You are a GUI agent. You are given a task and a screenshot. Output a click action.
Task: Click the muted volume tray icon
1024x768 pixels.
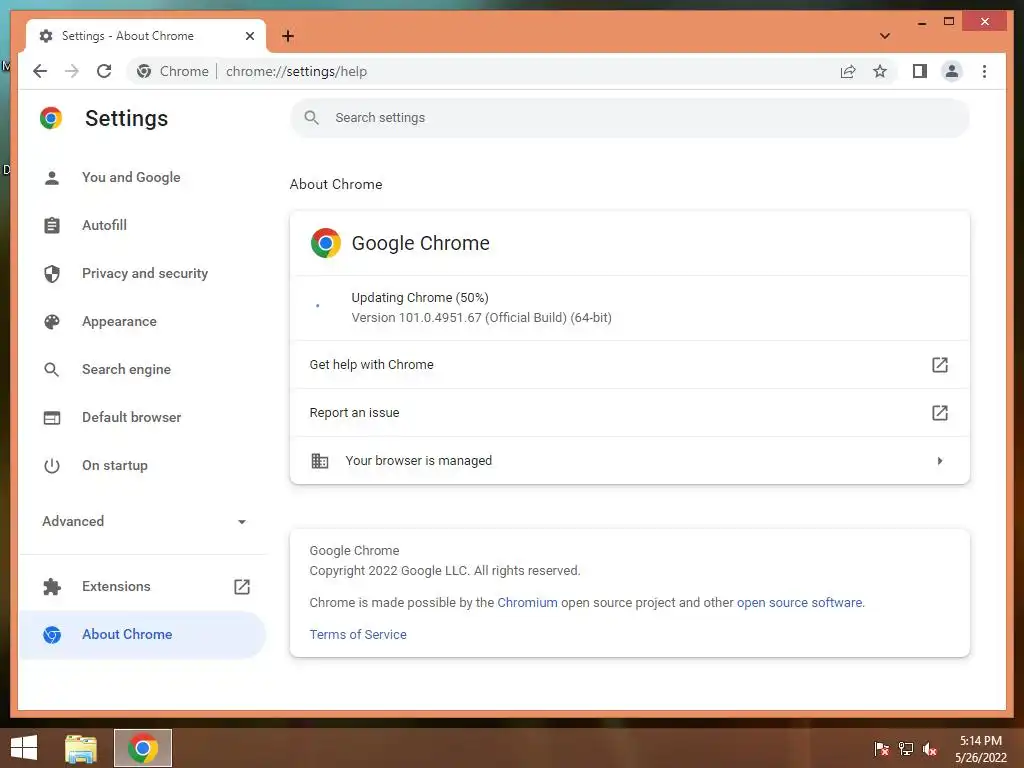click(930, 748)
